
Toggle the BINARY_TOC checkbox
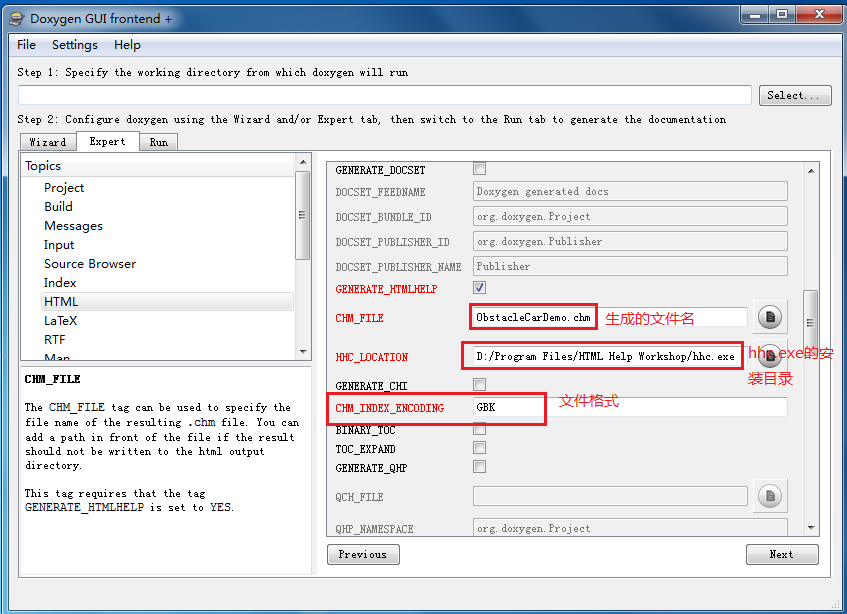pos(479,429)
